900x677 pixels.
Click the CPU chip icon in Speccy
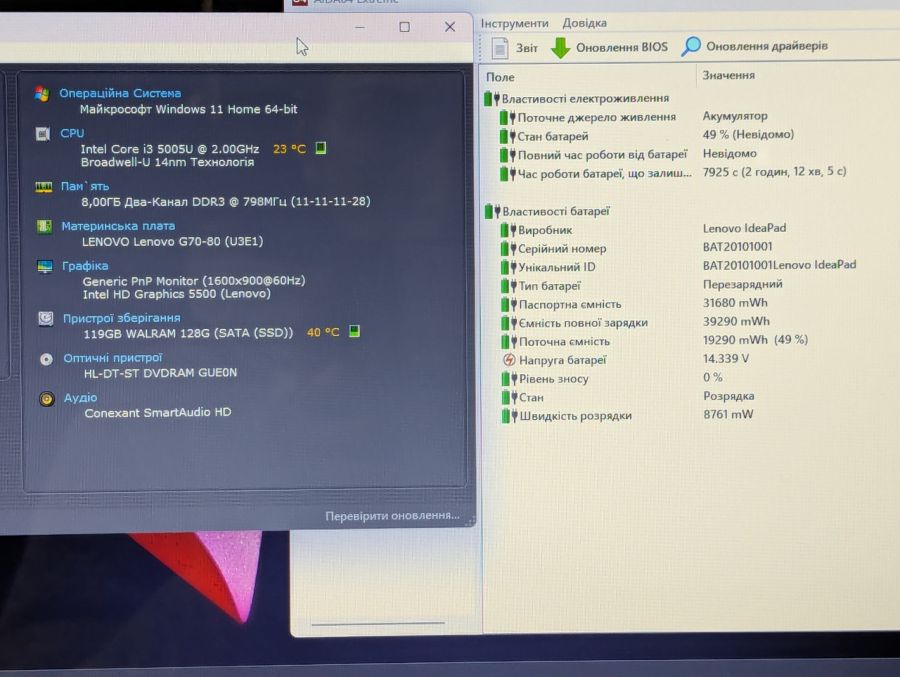43,134
